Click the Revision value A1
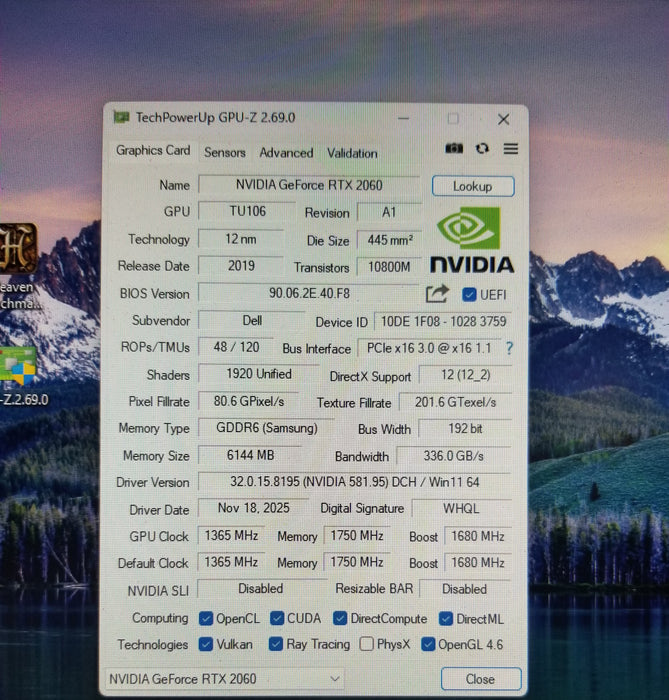The height and width of the screenshot is (700, 669). (x=389, y=212)
